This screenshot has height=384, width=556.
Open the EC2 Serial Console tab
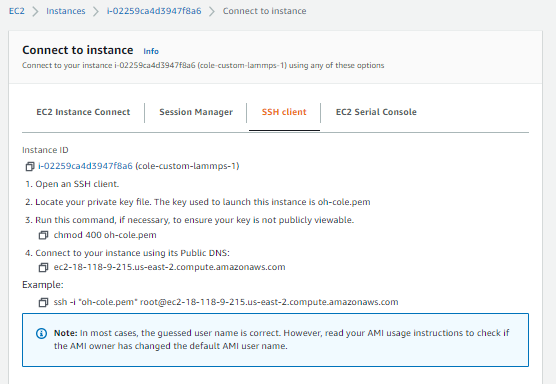pos(376,112)
